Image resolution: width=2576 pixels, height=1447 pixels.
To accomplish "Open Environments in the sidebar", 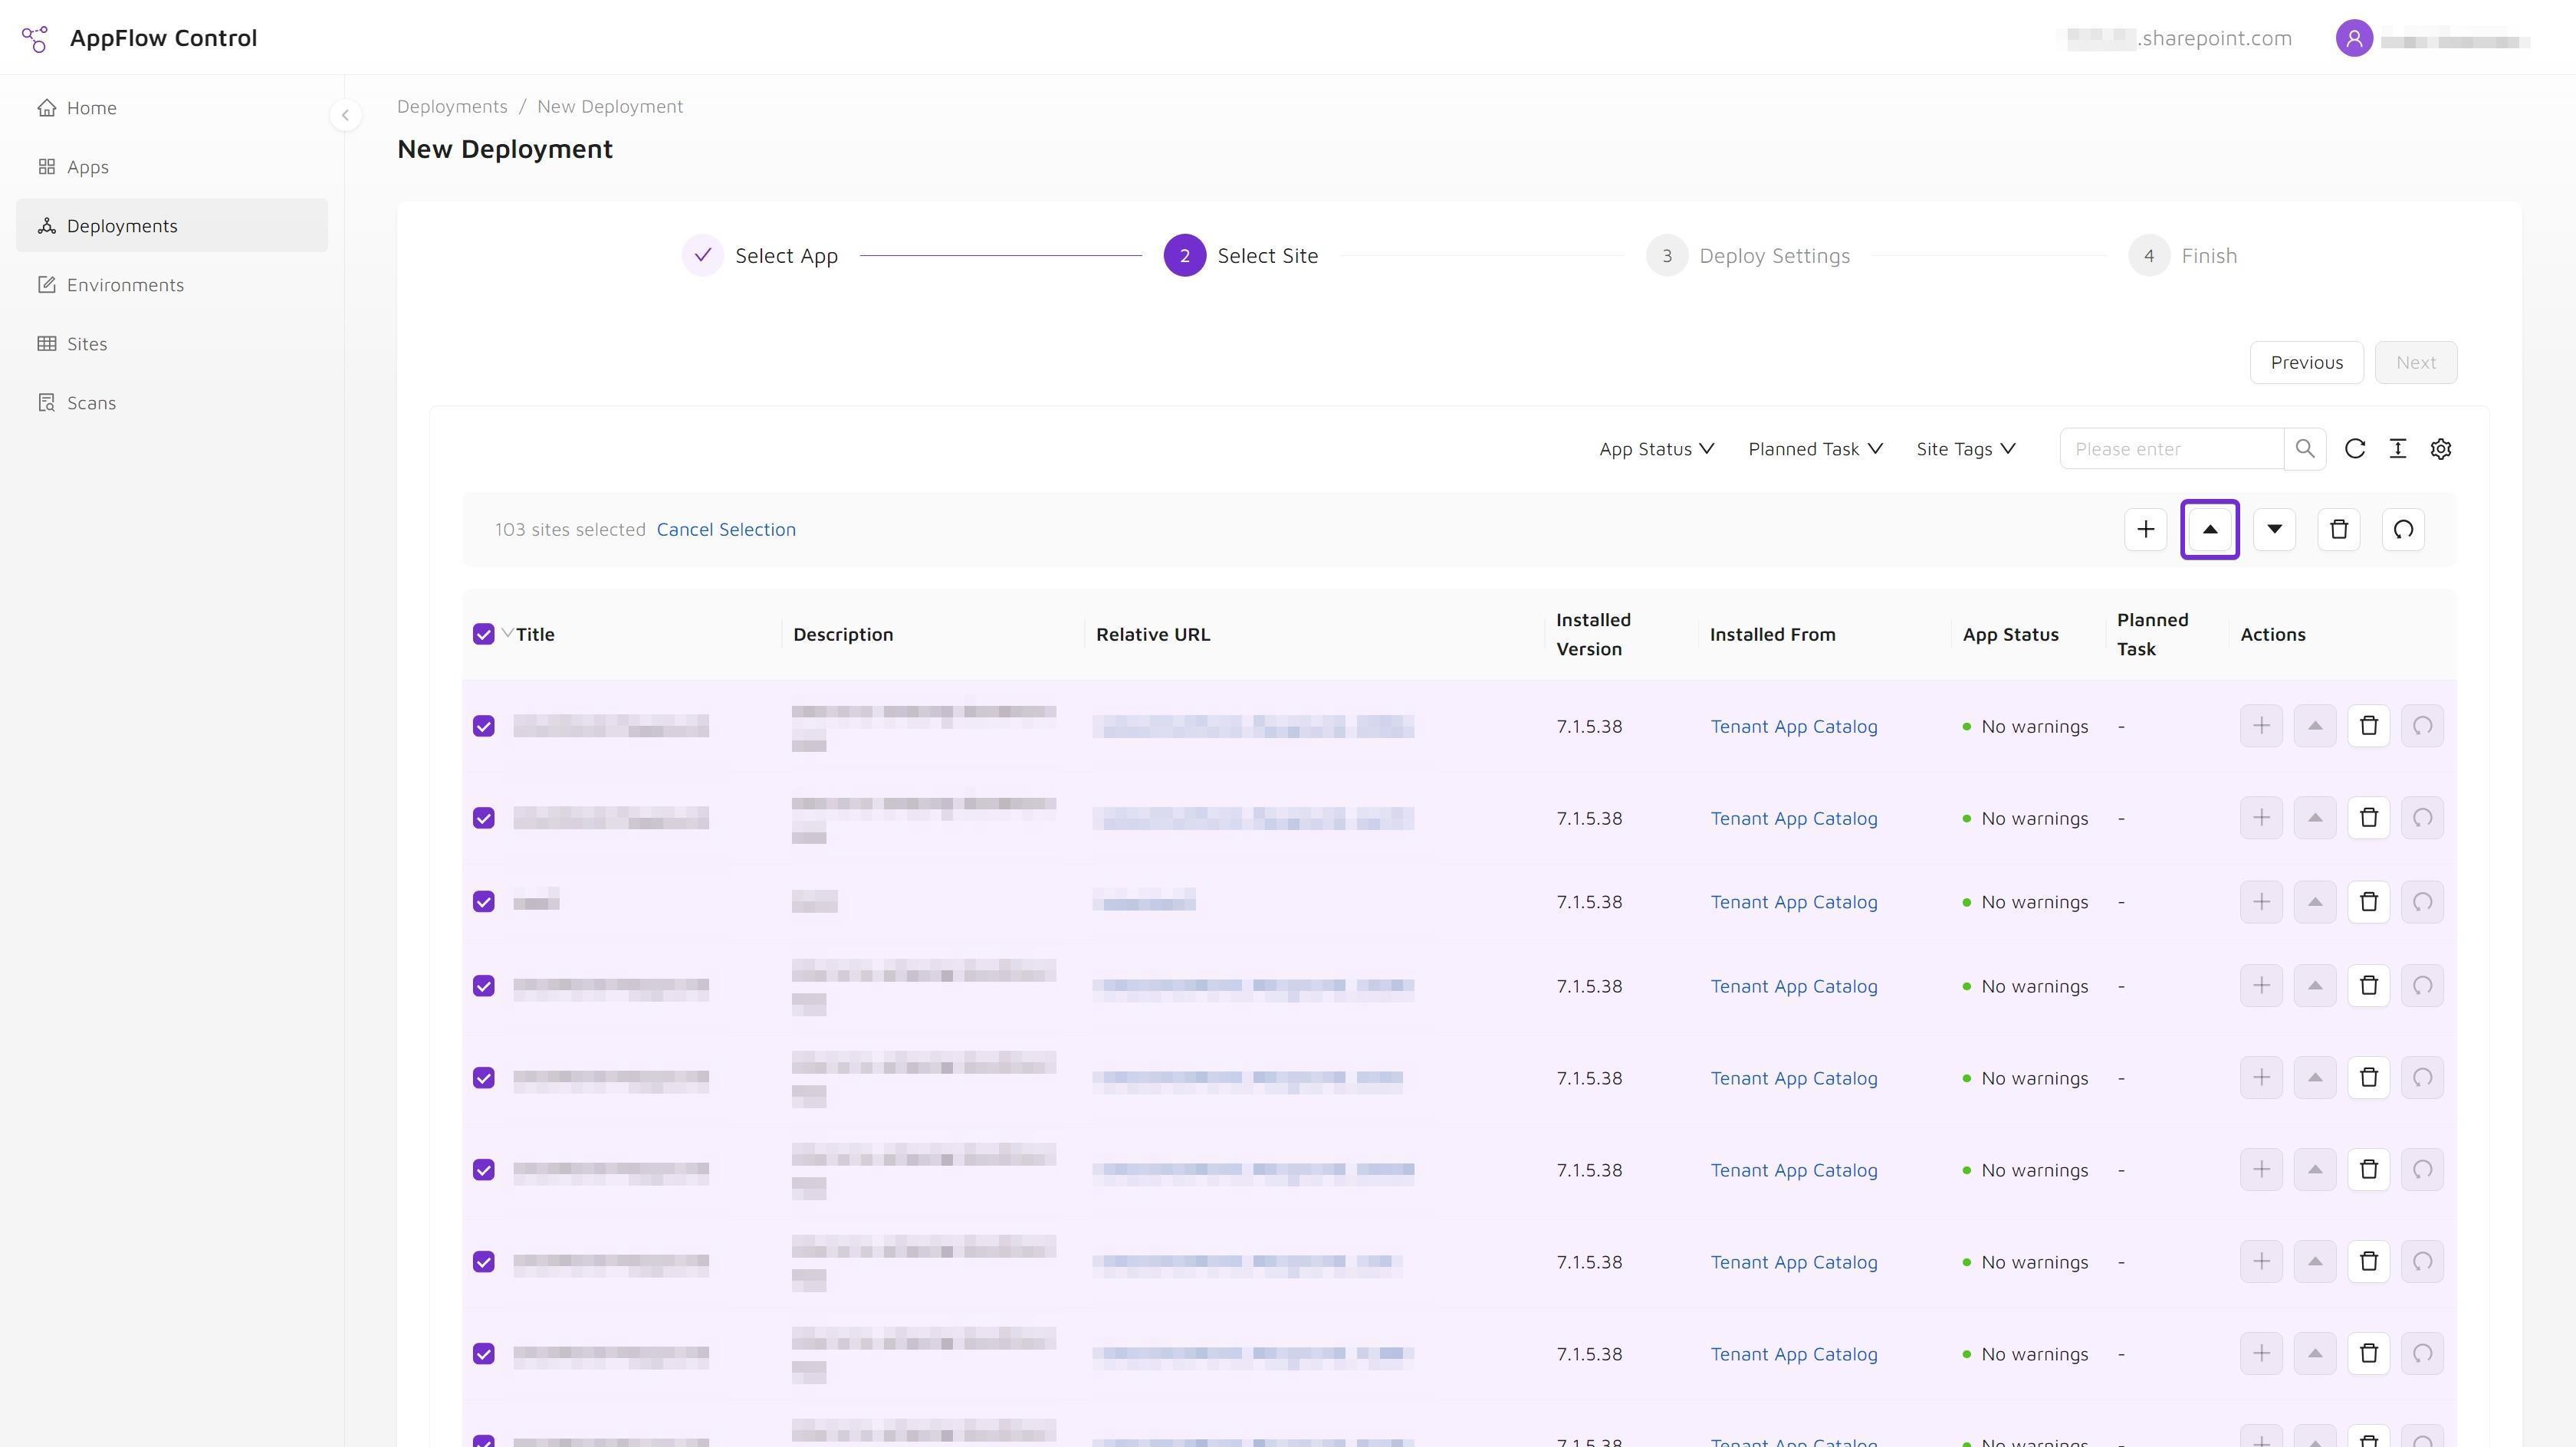I will (x=172, y=285).
